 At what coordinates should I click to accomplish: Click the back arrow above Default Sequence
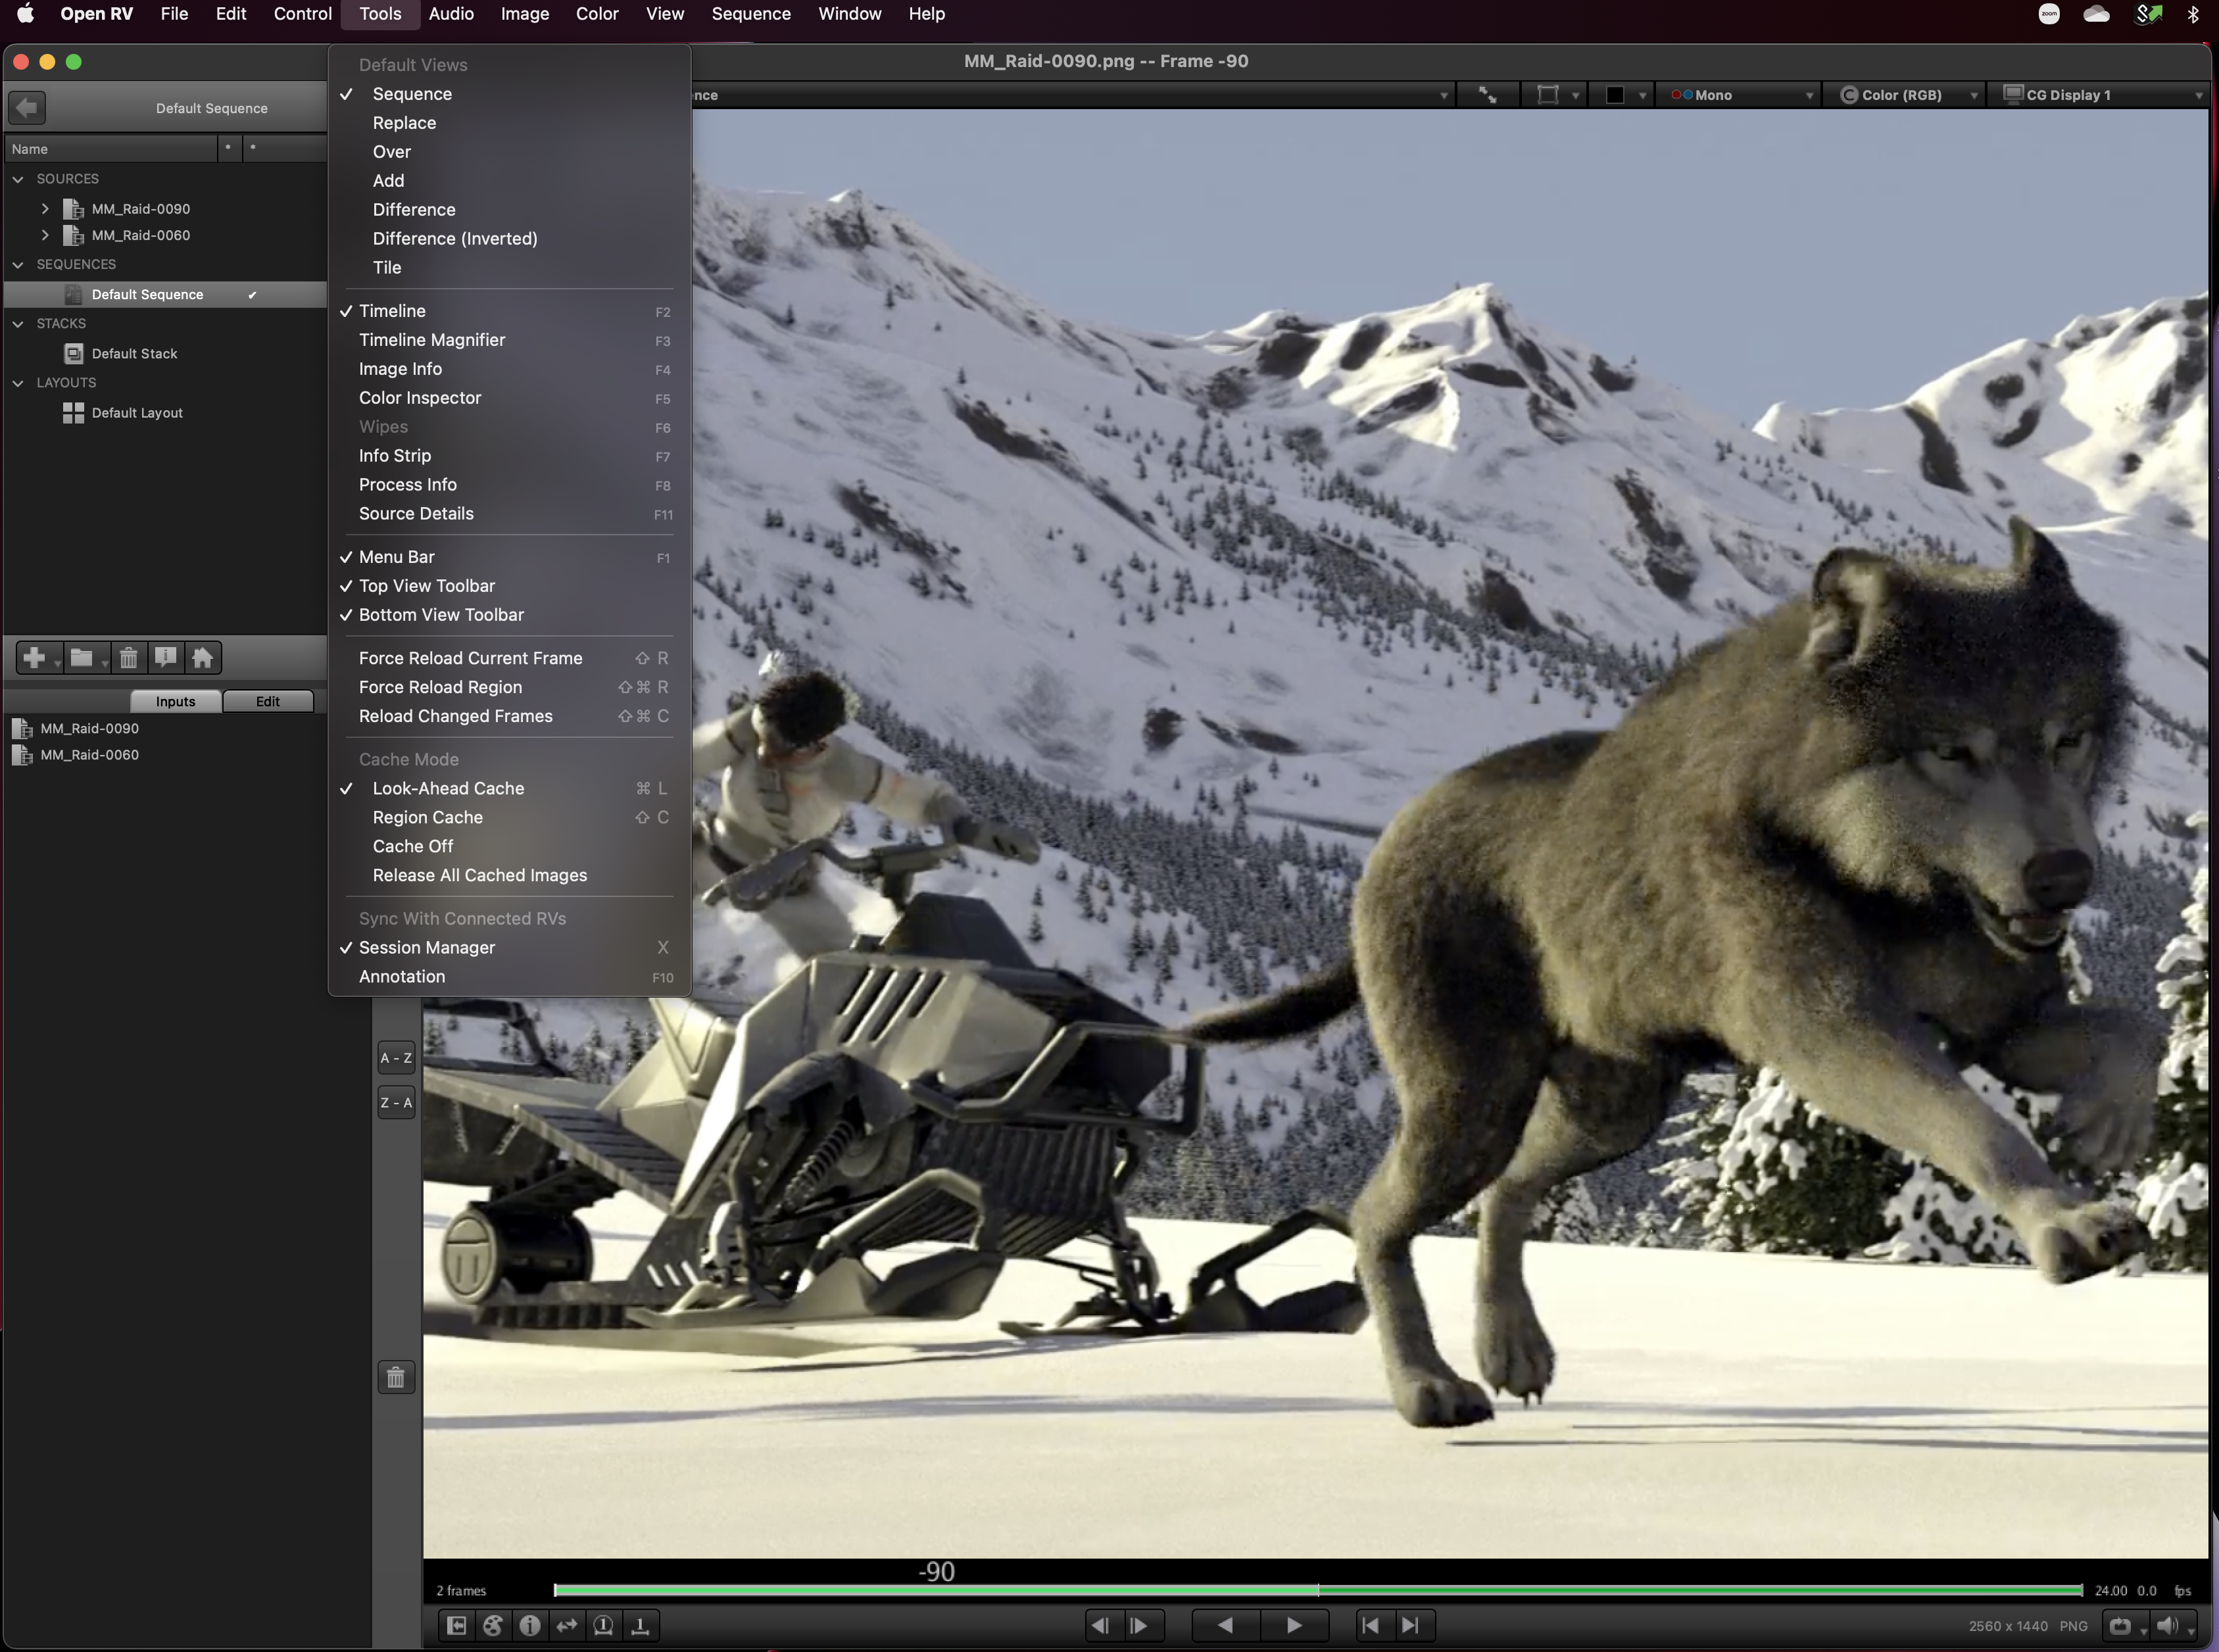click(27, 107)
